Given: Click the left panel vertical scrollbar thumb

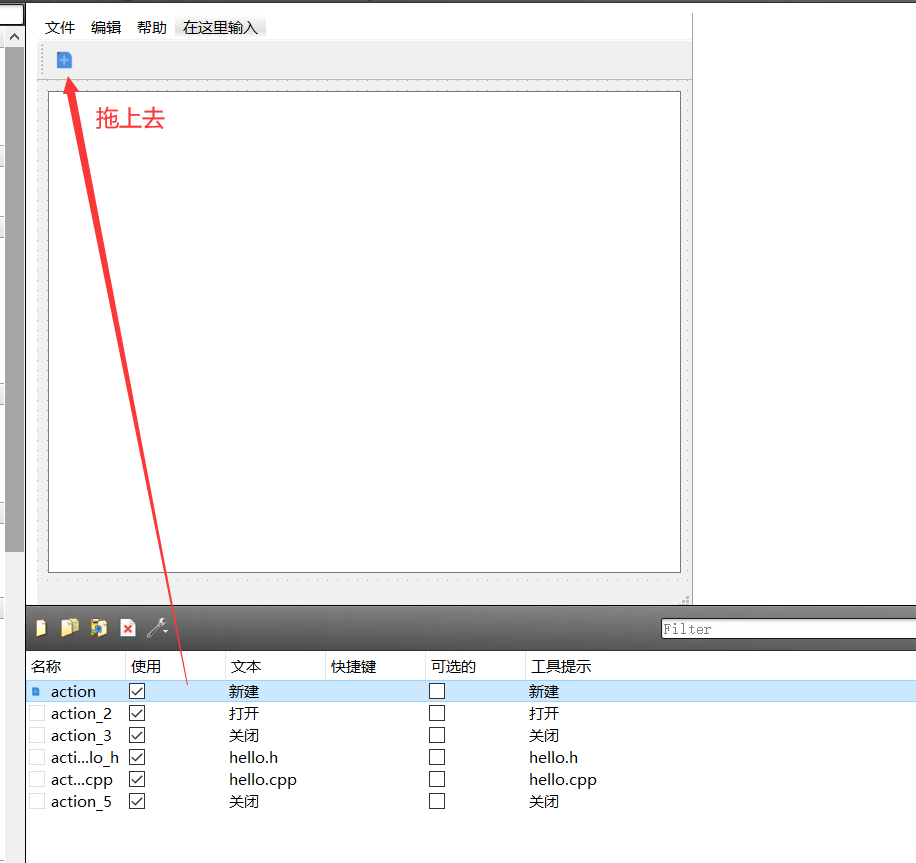Looking at the screenshot, I should click(15, 299).
